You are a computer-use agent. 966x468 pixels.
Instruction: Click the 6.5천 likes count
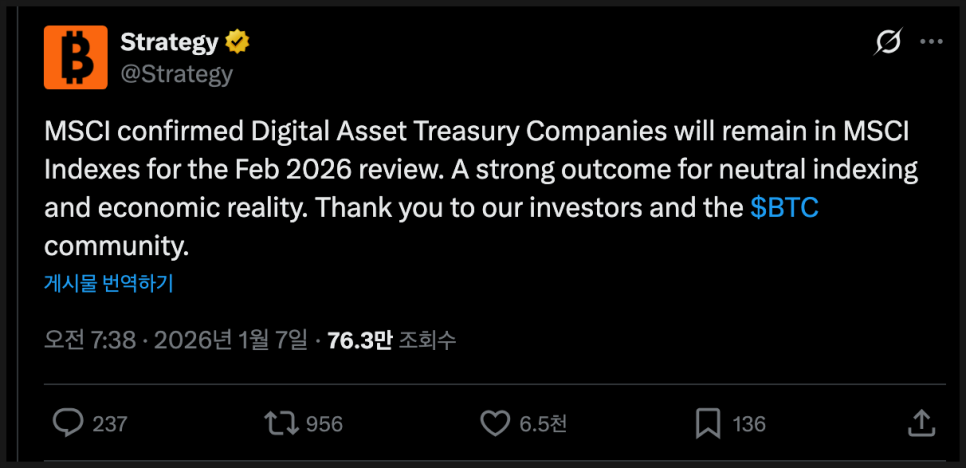tap(544, 424)
